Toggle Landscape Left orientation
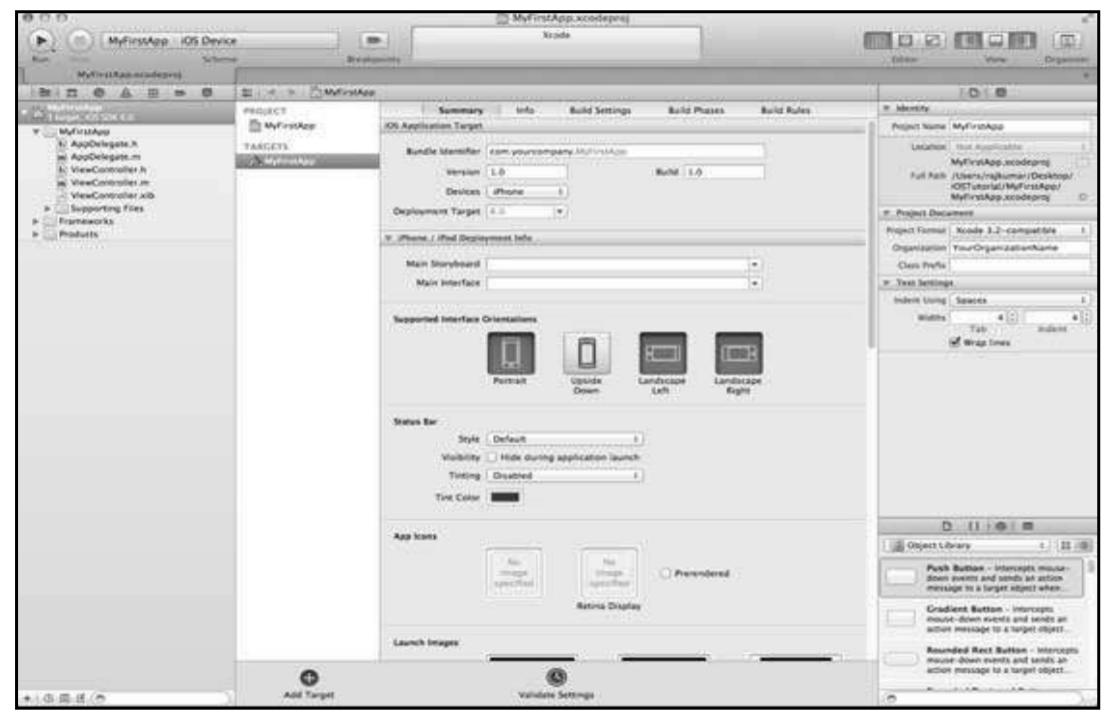Image resolution: width=1114 pixels, height=718 pixels. coord(662,352)
